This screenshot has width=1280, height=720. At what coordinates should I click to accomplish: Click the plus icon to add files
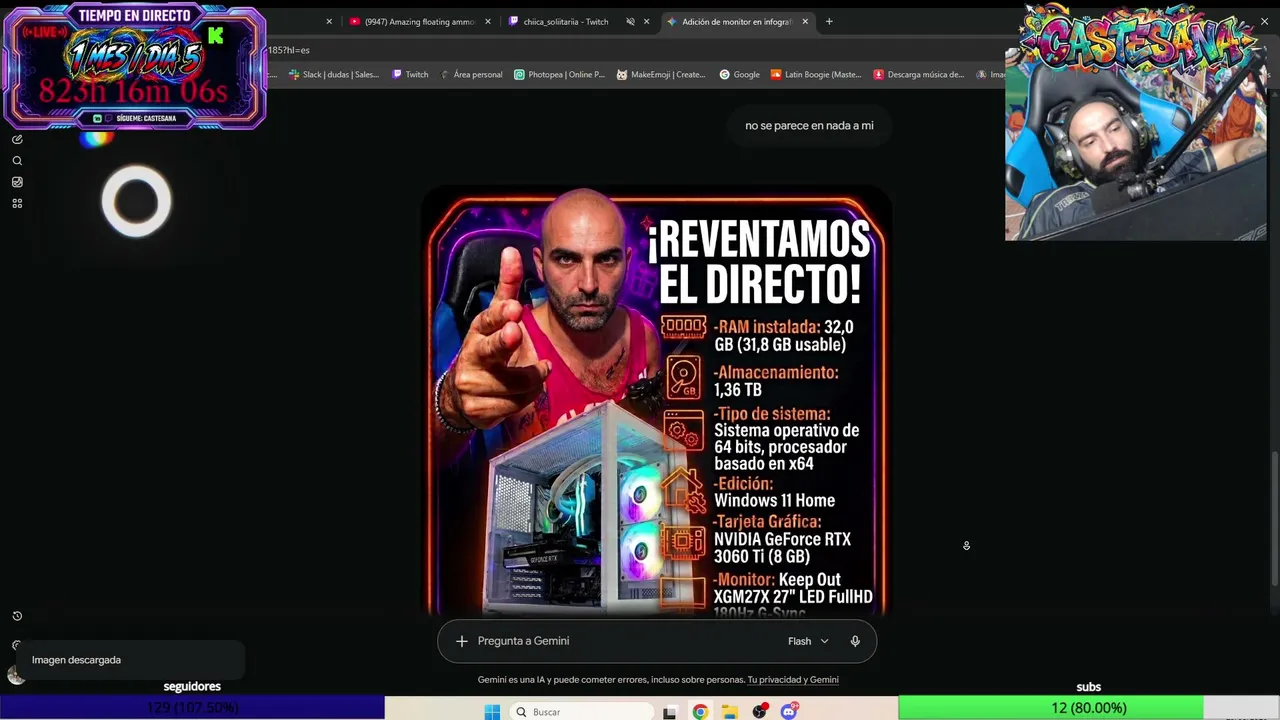point(461,641)
